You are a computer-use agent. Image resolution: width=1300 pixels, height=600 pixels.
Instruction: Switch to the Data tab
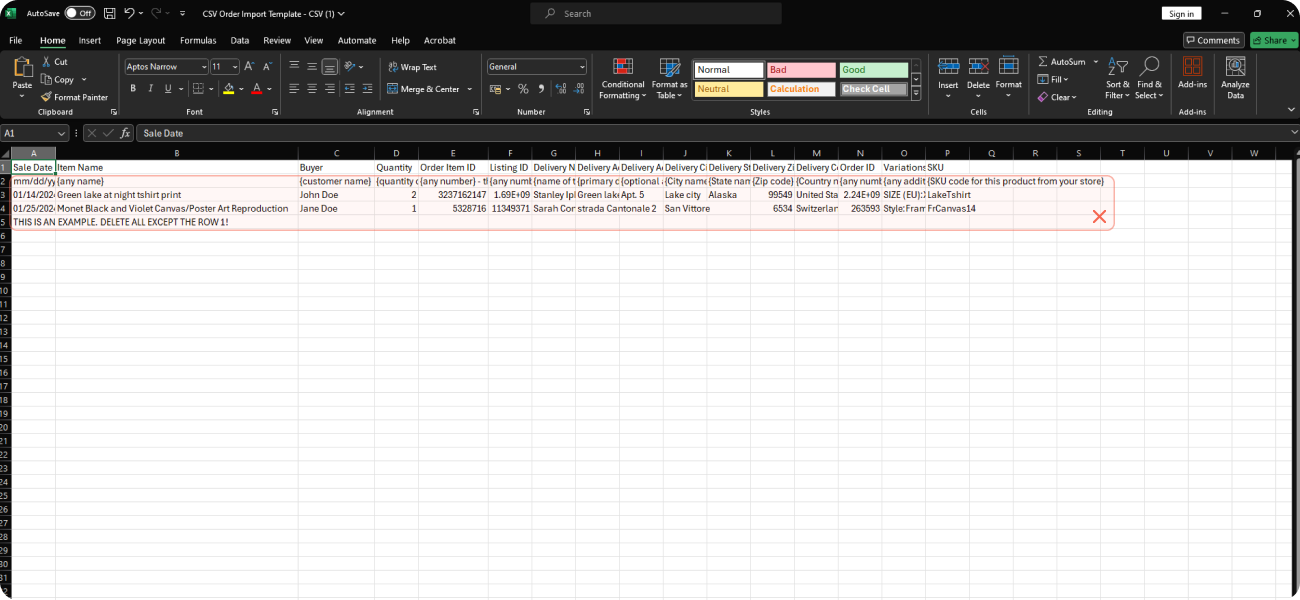tap(240, 41)
